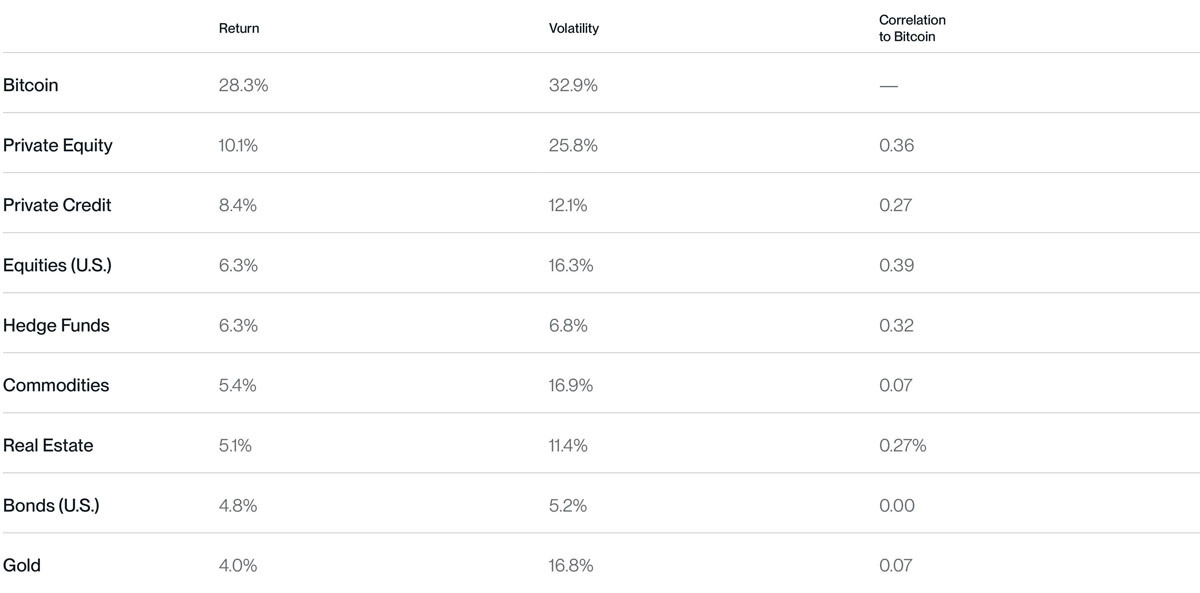Click the Correlation to Bitcoin column header
The width and height of the screenshot is (1200, 593).
pos(912,28)
